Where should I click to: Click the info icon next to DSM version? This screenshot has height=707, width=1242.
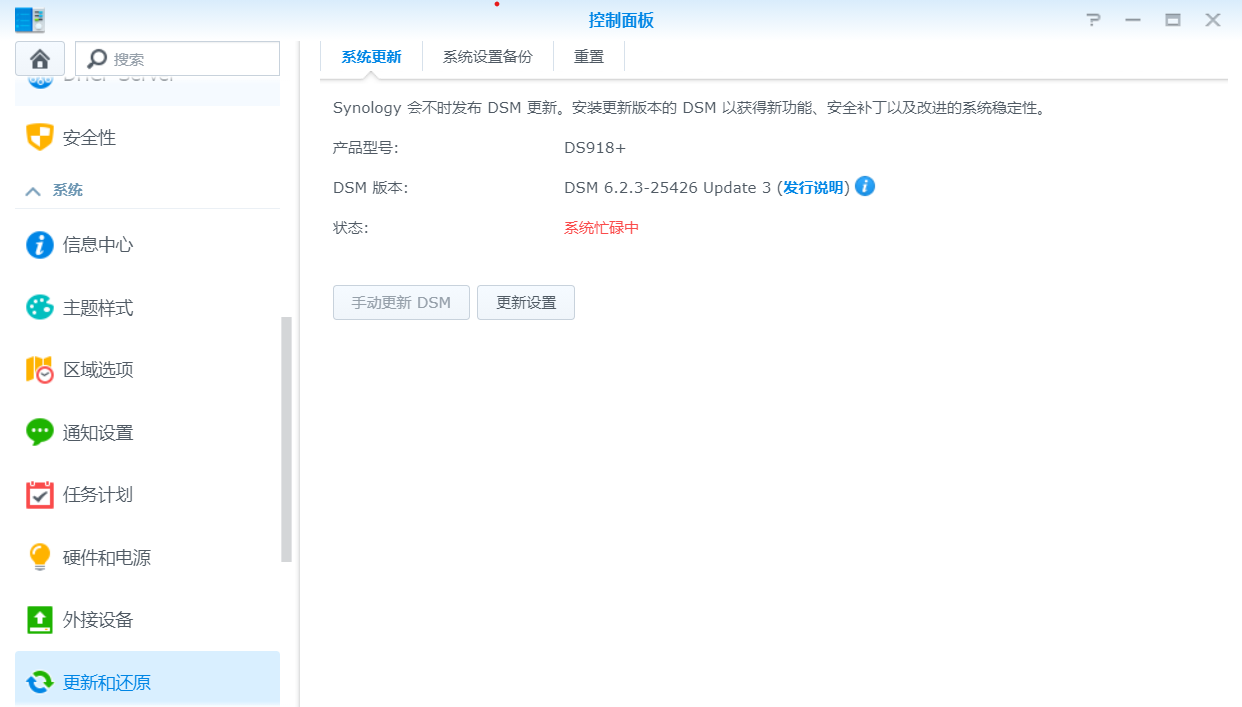coord(865,186)
